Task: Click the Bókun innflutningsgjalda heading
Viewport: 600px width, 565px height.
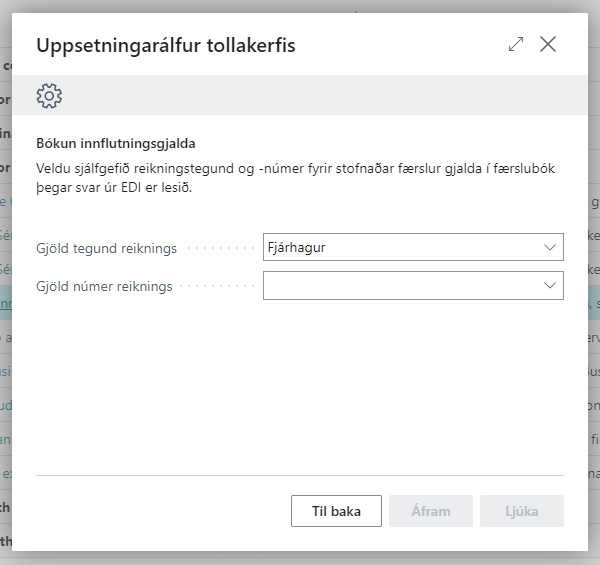Action: pos(115,142)
